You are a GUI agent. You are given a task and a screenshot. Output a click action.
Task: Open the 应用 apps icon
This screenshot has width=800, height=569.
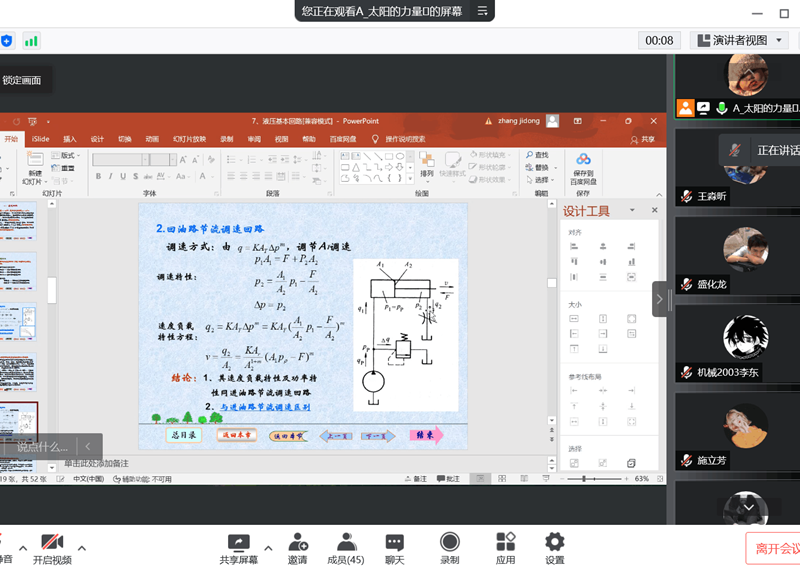pyautogui.click(x=505, y=543)
